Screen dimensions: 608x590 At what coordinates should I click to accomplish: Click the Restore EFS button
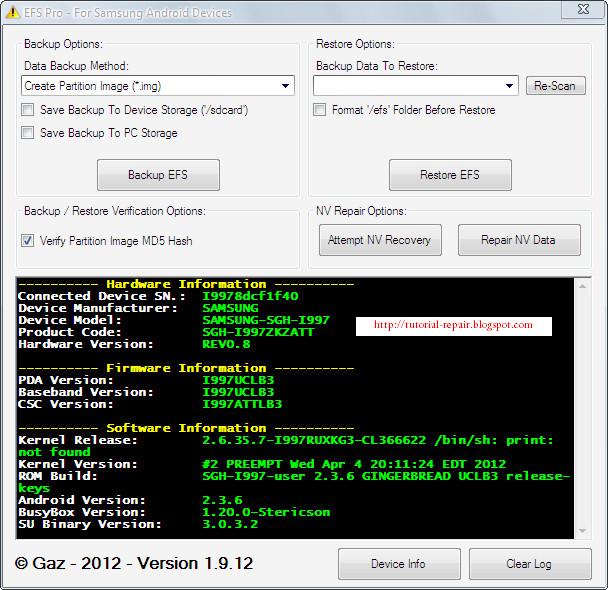[x=450, y=175]
